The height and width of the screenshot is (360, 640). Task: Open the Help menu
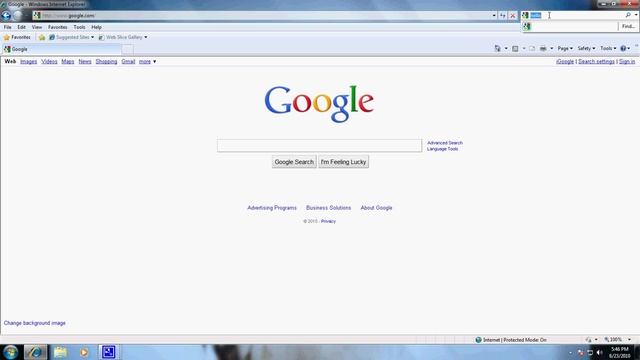pyautogui.click(x=96, y=27)
